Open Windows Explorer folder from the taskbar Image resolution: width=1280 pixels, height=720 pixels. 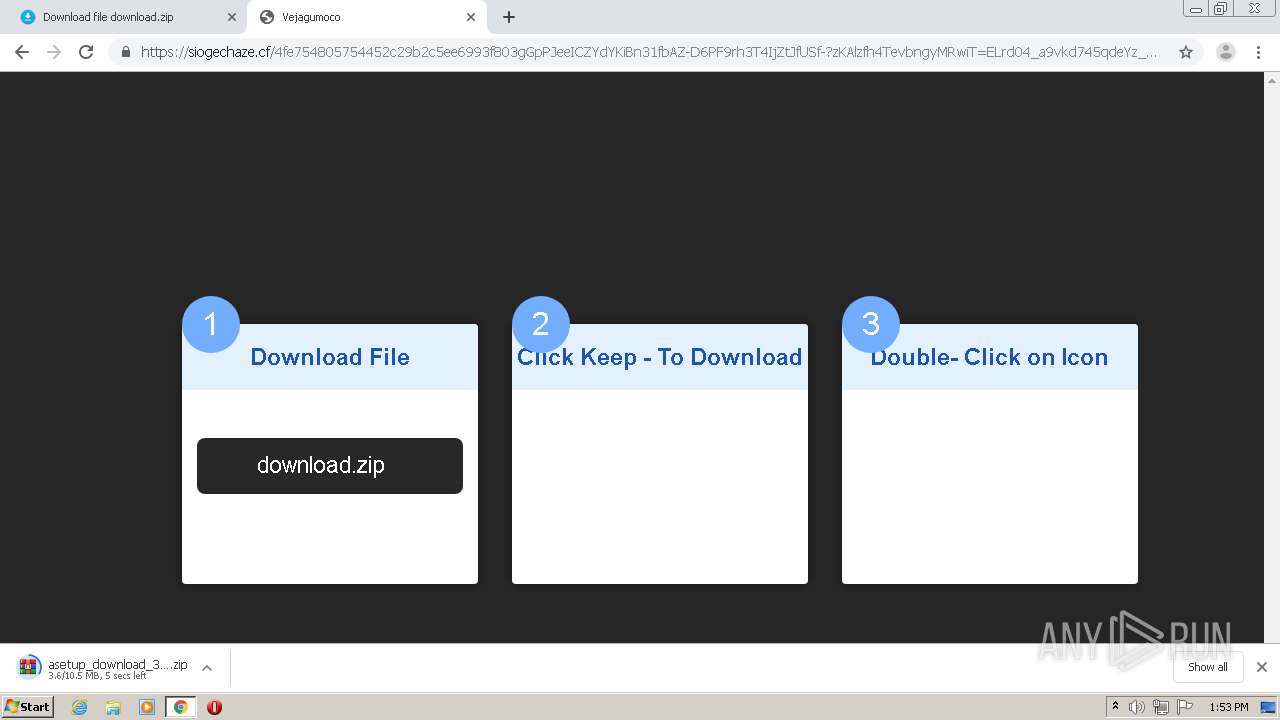coord(113,707)
